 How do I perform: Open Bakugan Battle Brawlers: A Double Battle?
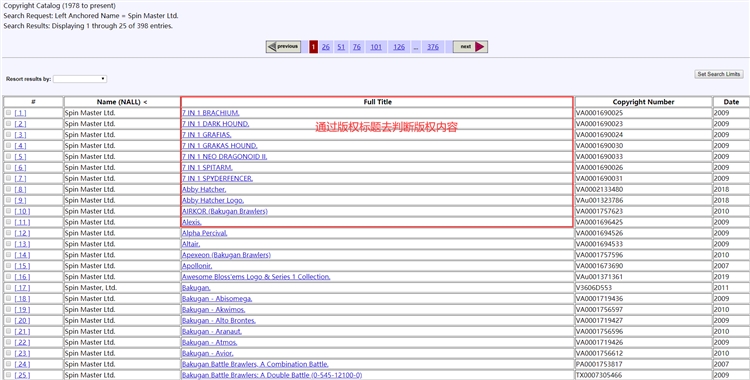[x=272, y=375]
